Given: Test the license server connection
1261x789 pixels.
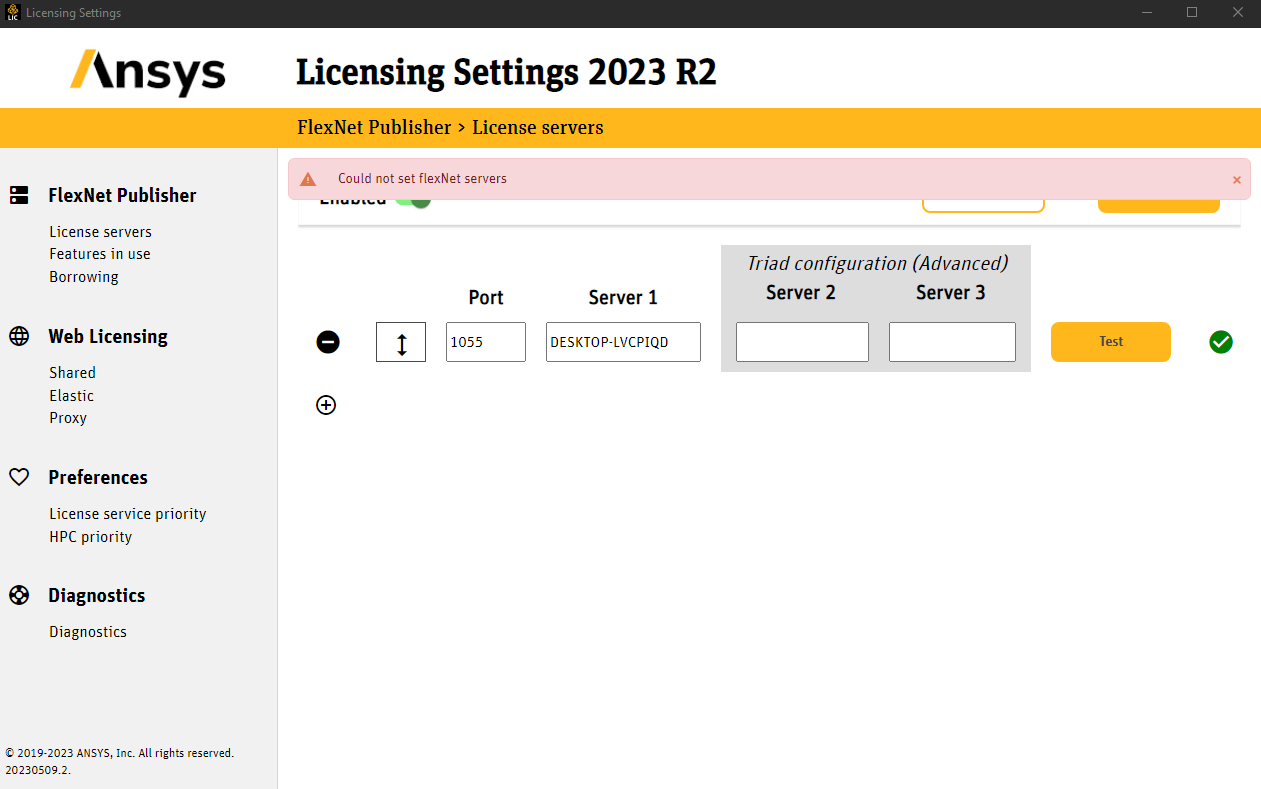Looking at the screenshot, I should pyautogui.click(x=1111, y=342).
